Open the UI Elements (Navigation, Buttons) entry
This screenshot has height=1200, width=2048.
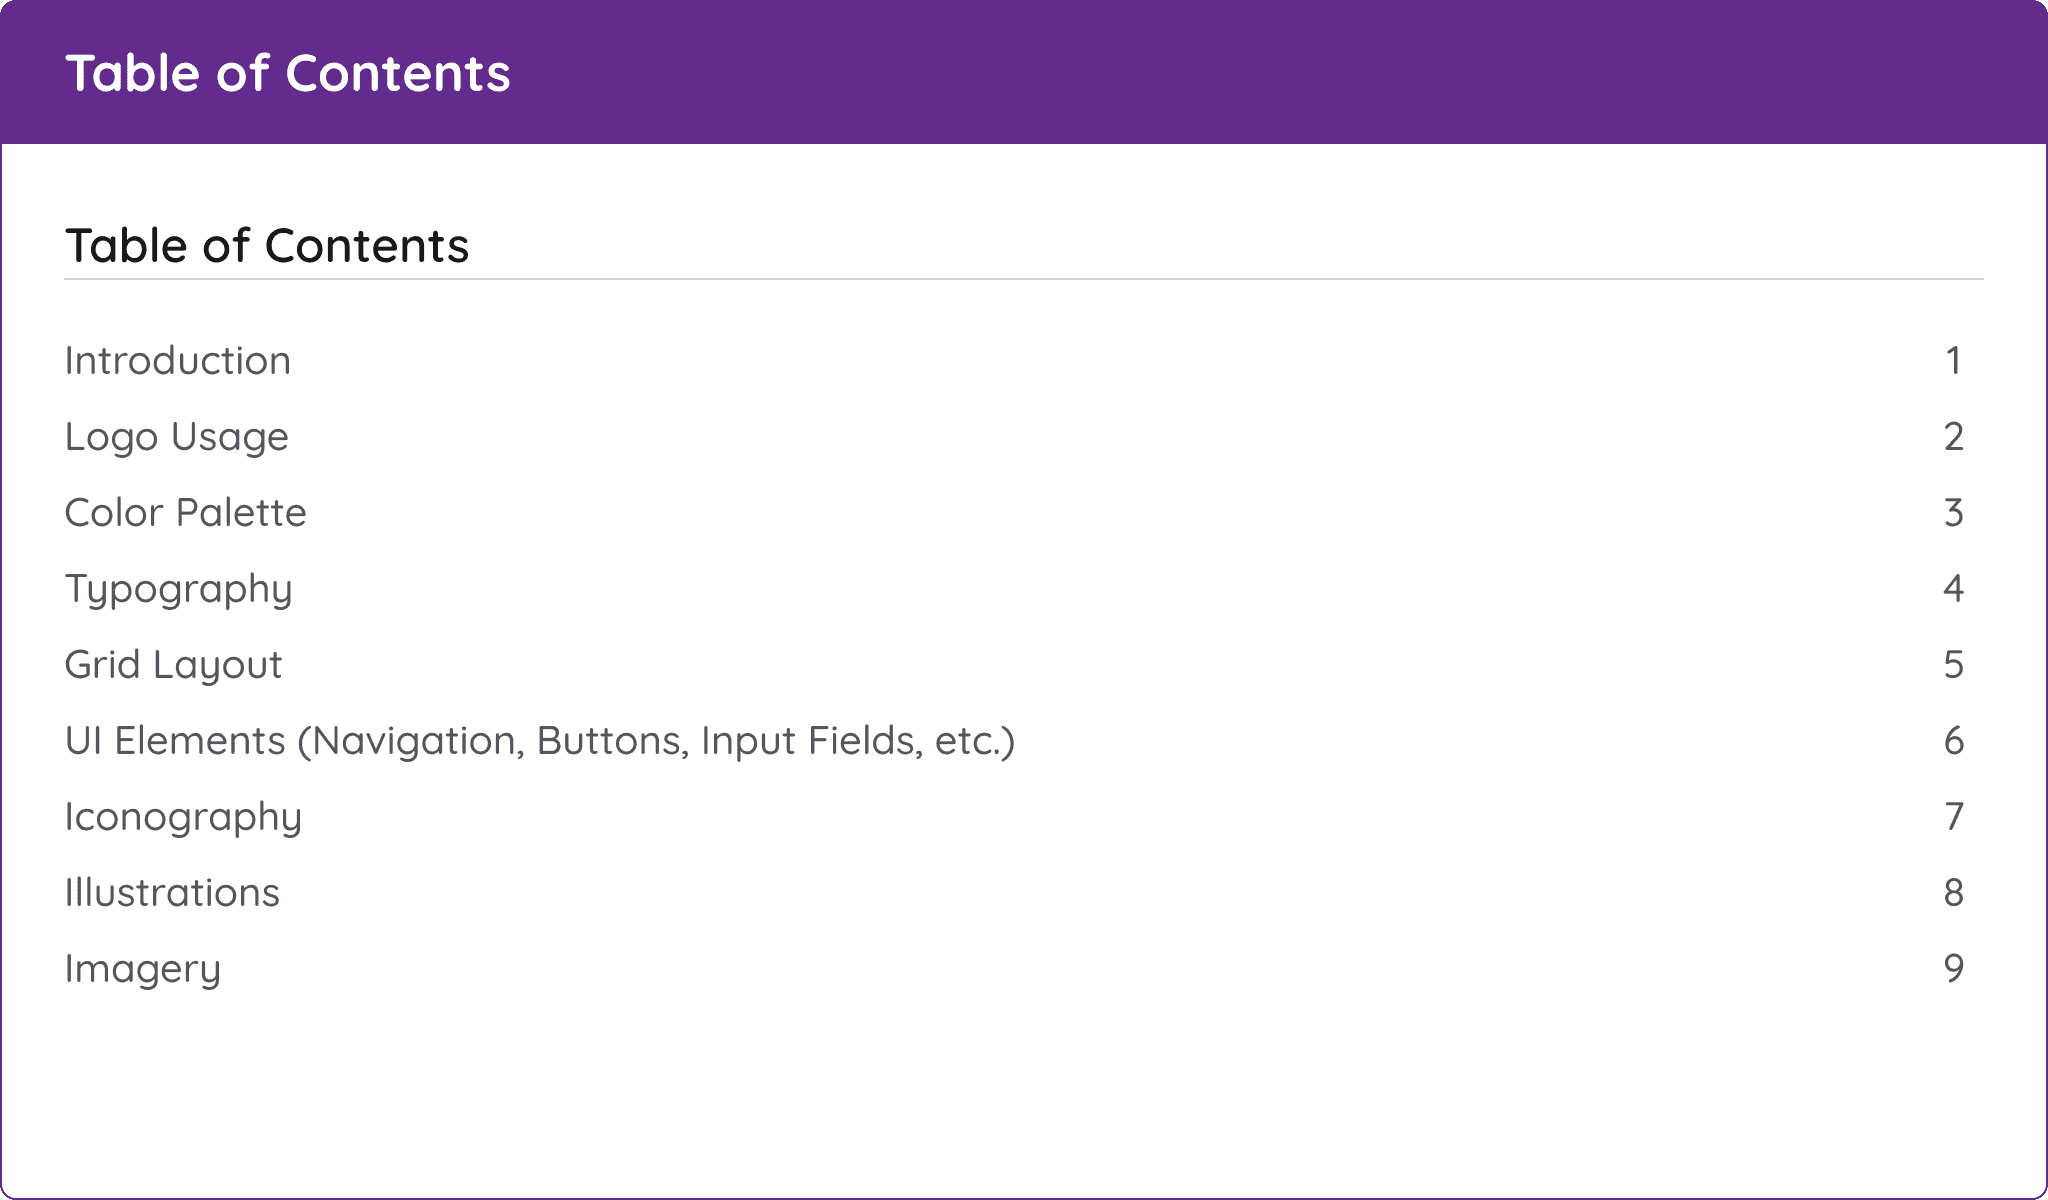pos(540,741)
